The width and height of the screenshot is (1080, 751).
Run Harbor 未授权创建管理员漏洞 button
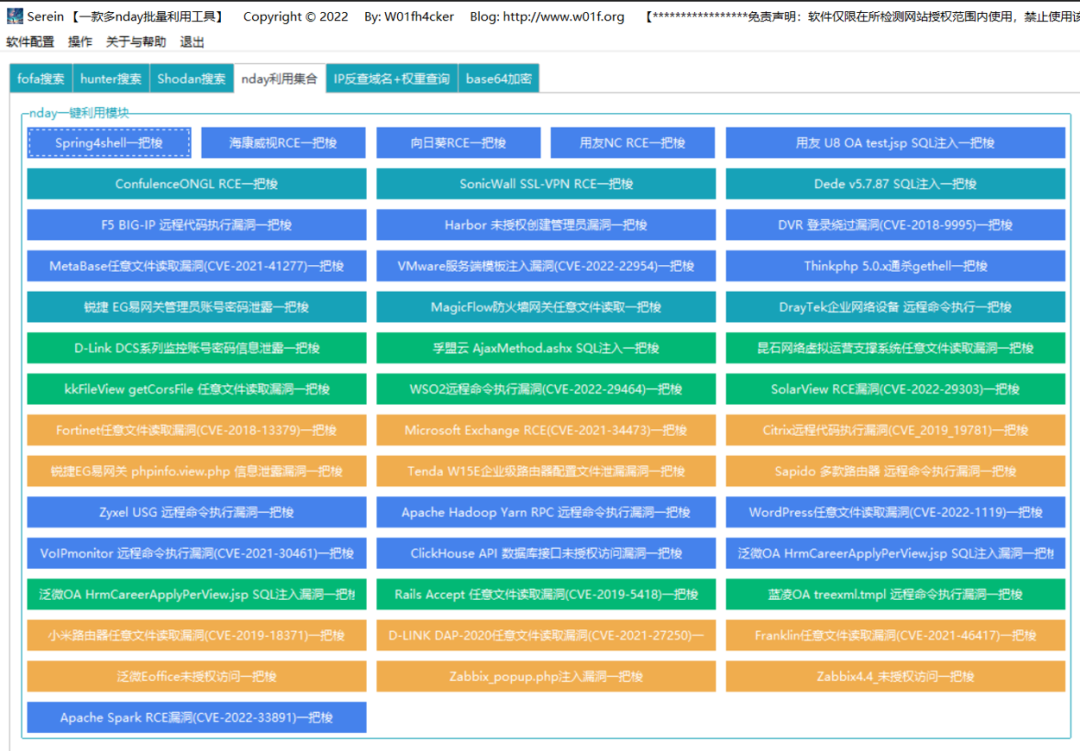point(546,225)
